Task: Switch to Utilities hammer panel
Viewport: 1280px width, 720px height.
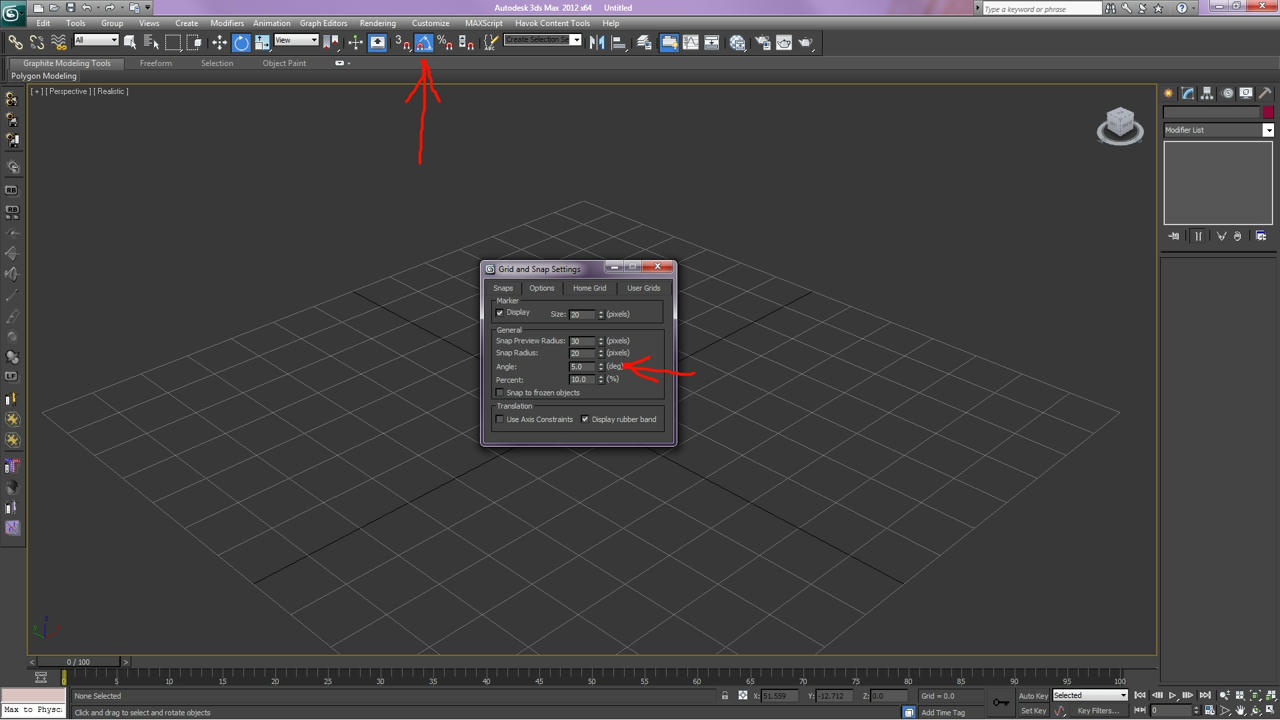Action: [x=1265, y=93]
